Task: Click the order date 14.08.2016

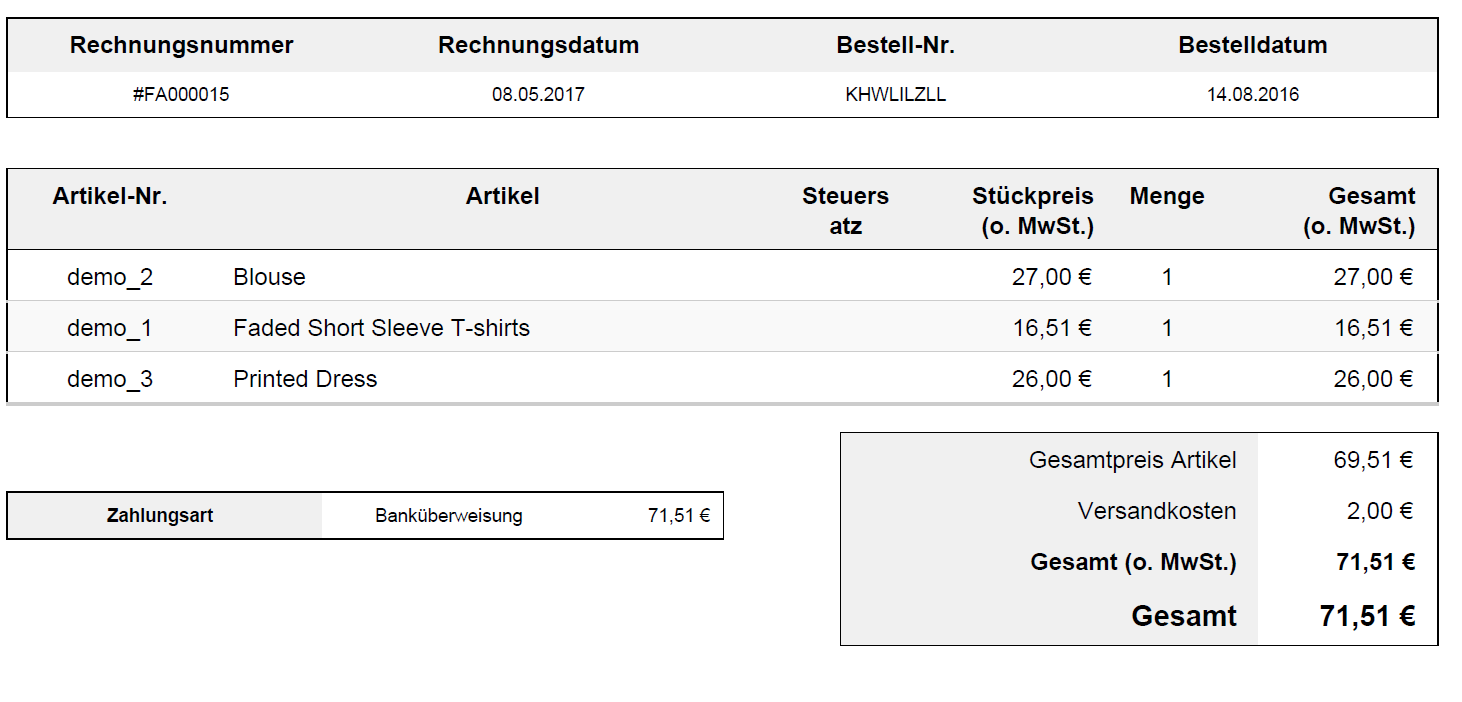Action: coord(1252,95)
